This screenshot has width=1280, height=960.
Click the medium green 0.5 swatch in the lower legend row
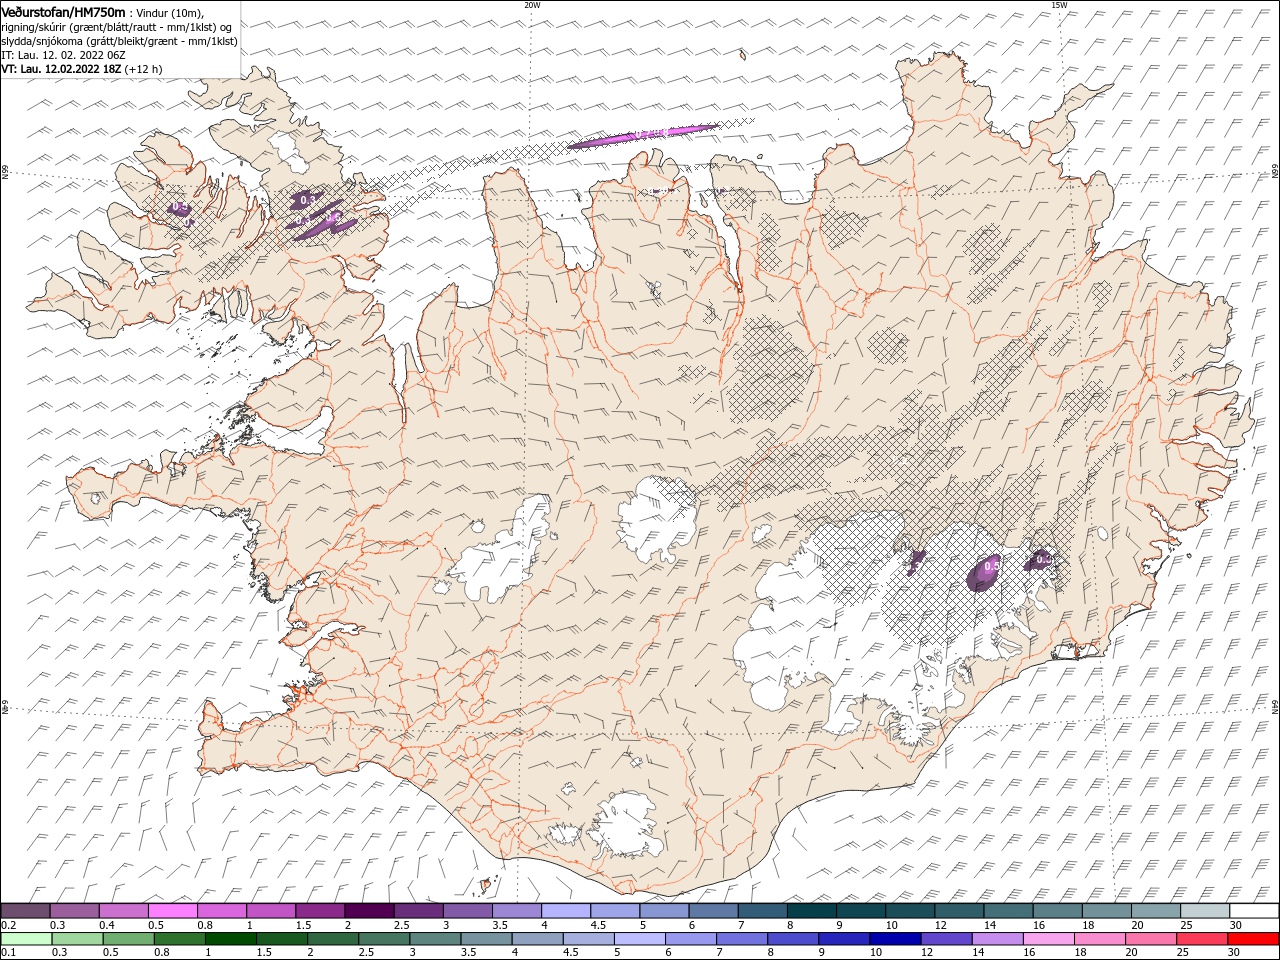(x=129, y=938)
